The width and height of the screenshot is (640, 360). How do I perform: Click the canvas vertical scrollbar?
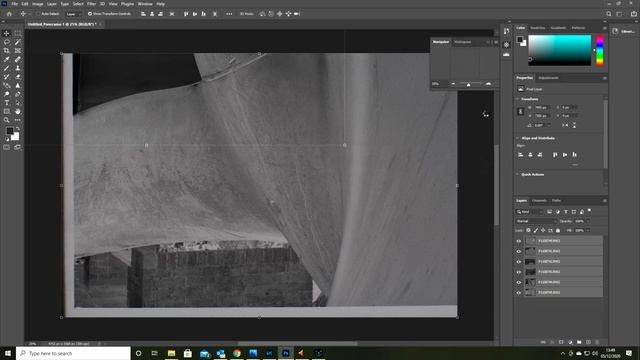[497, 184]
